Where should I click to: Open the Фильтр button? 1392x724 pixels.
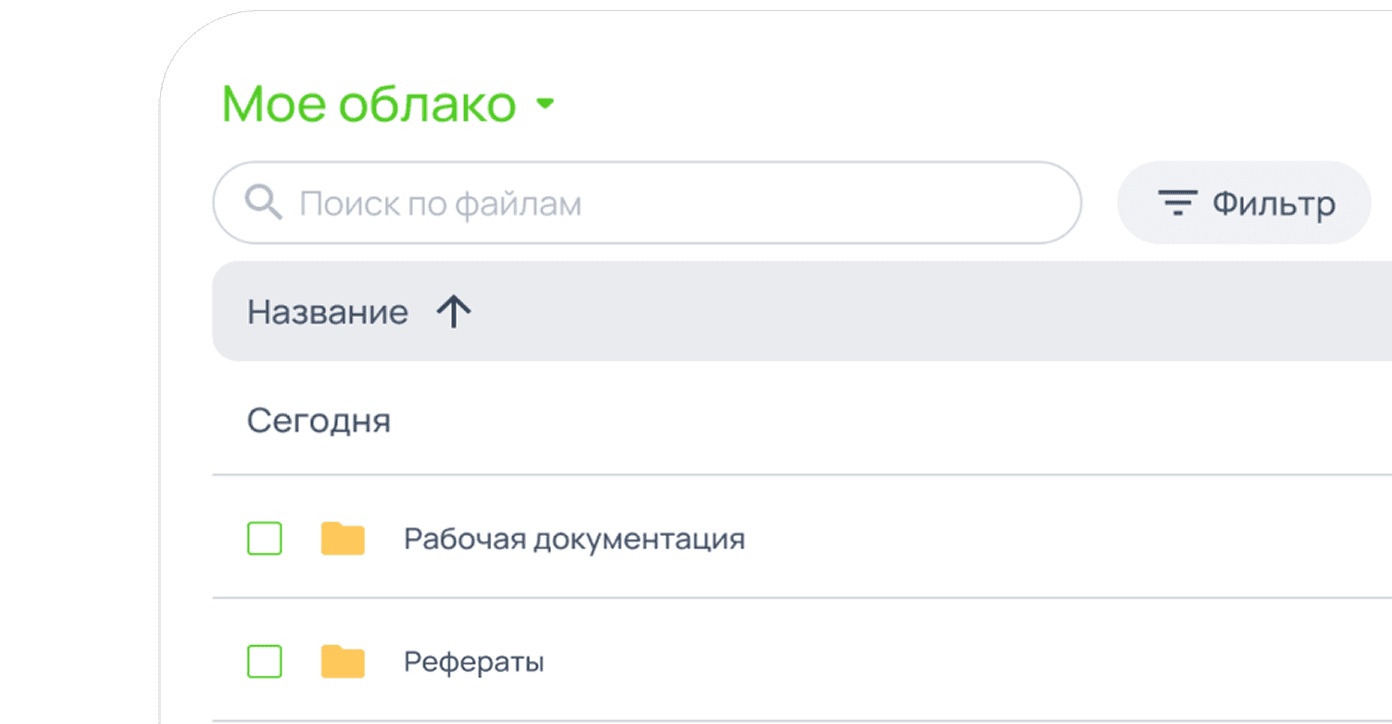point(1243,203)
